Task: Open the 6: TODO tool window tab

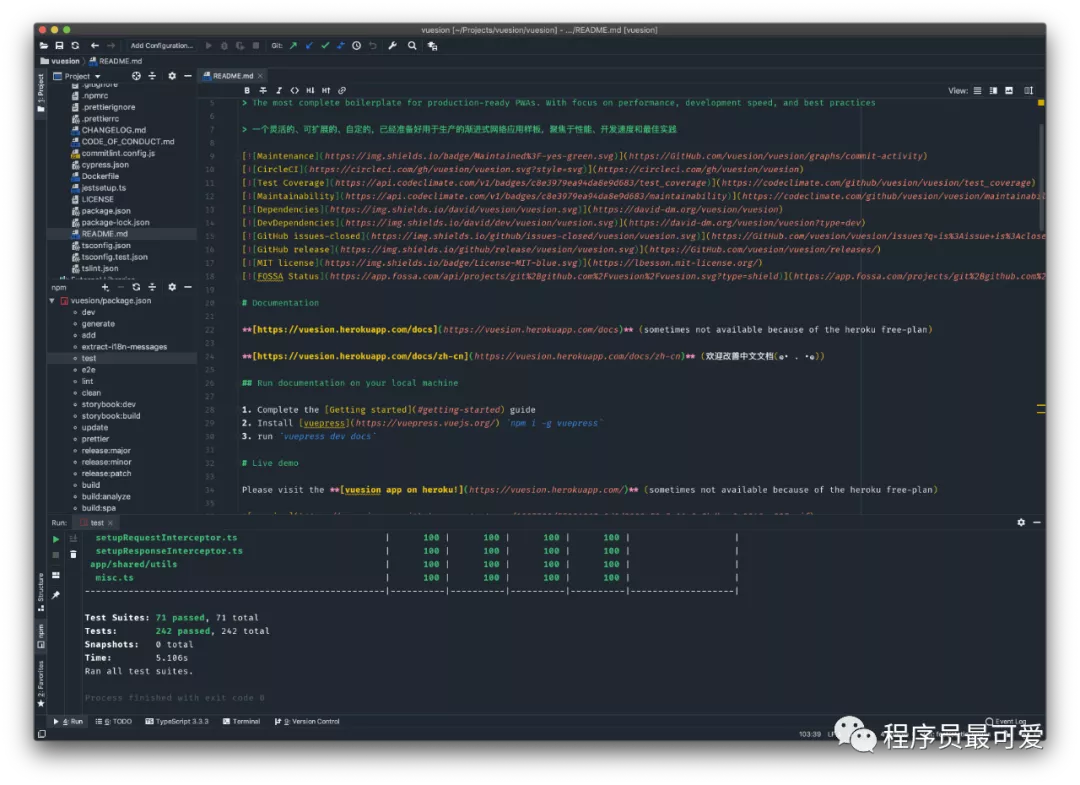Action: (x=114, y=722)
